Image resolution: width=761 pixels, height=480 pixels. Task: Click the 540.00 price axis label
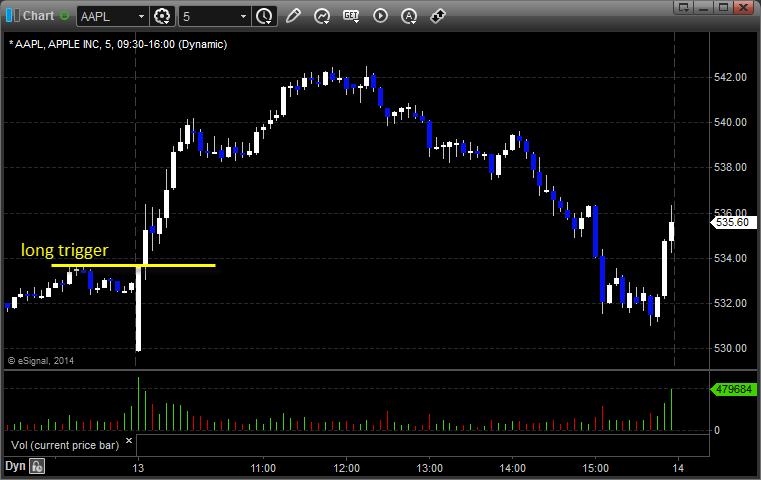[730, 122]
